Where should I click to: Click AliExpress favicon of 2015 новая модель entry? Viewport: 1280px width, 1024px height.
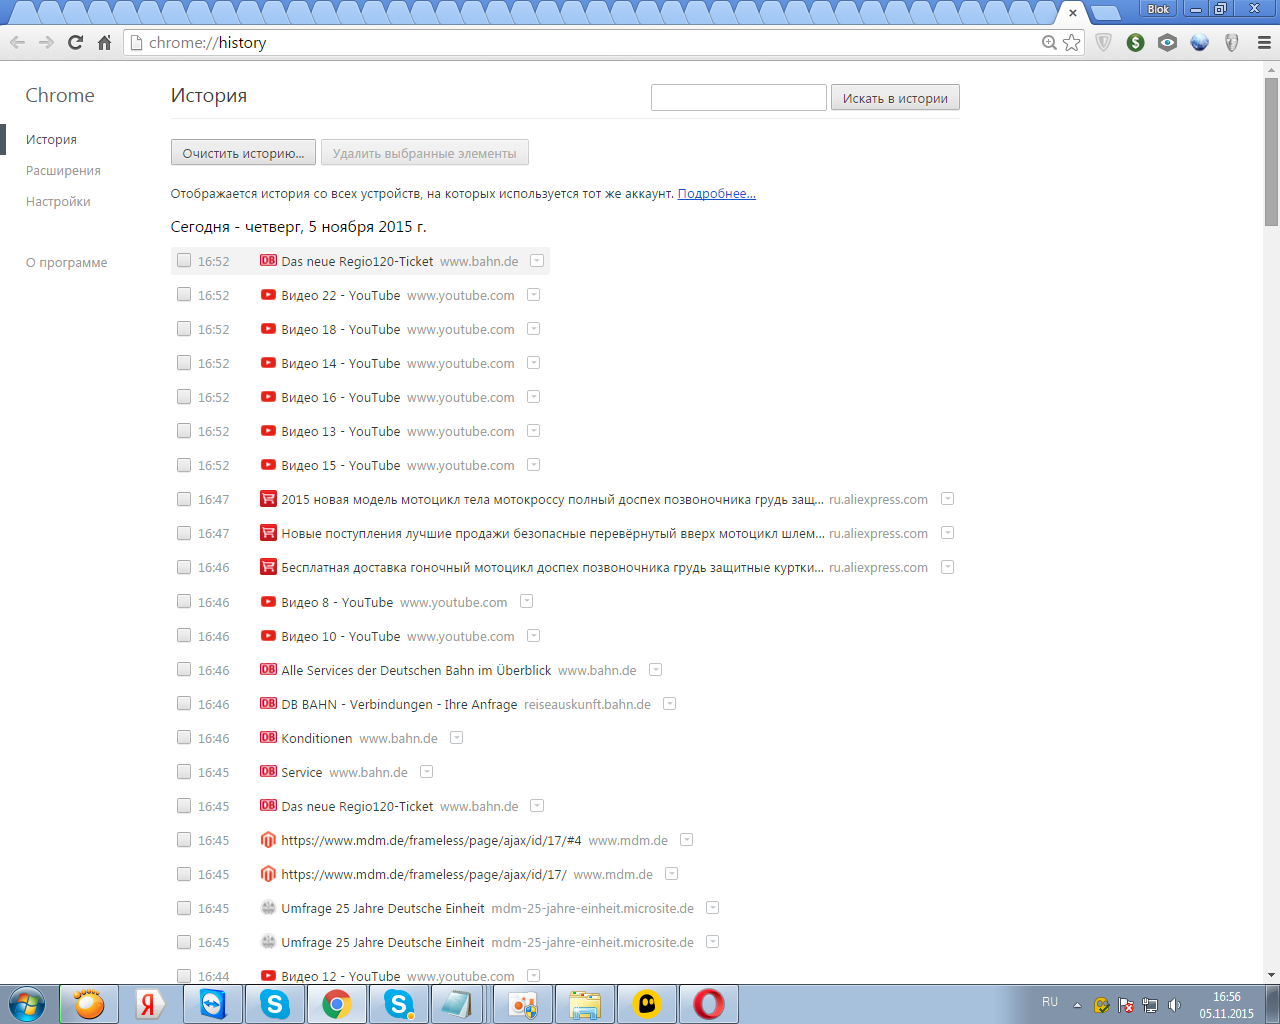[268, 499]
